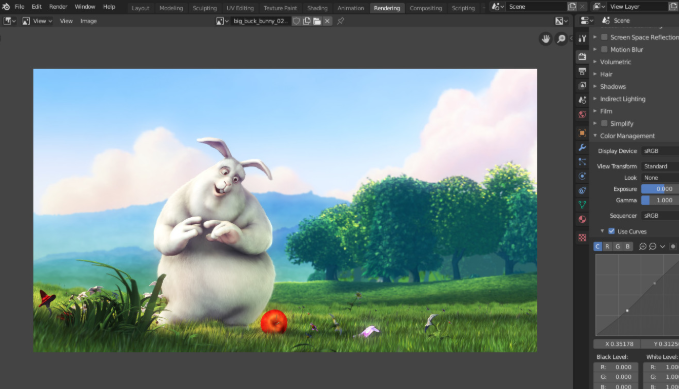679x389 pixels.
Task: Open the Tool properties tab icon
Action: [x=582, y=39]
